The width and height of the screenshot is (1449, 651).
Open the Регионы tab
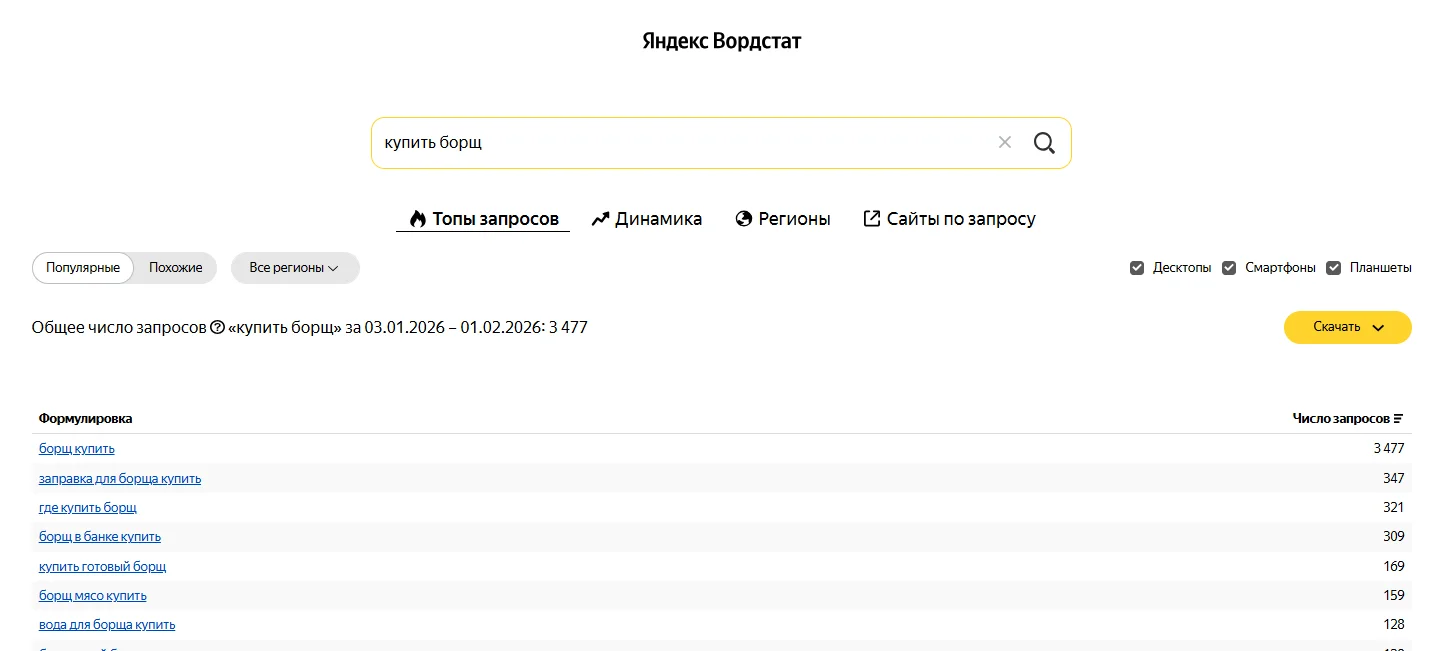pyautogui.click(x=783, y=219)
